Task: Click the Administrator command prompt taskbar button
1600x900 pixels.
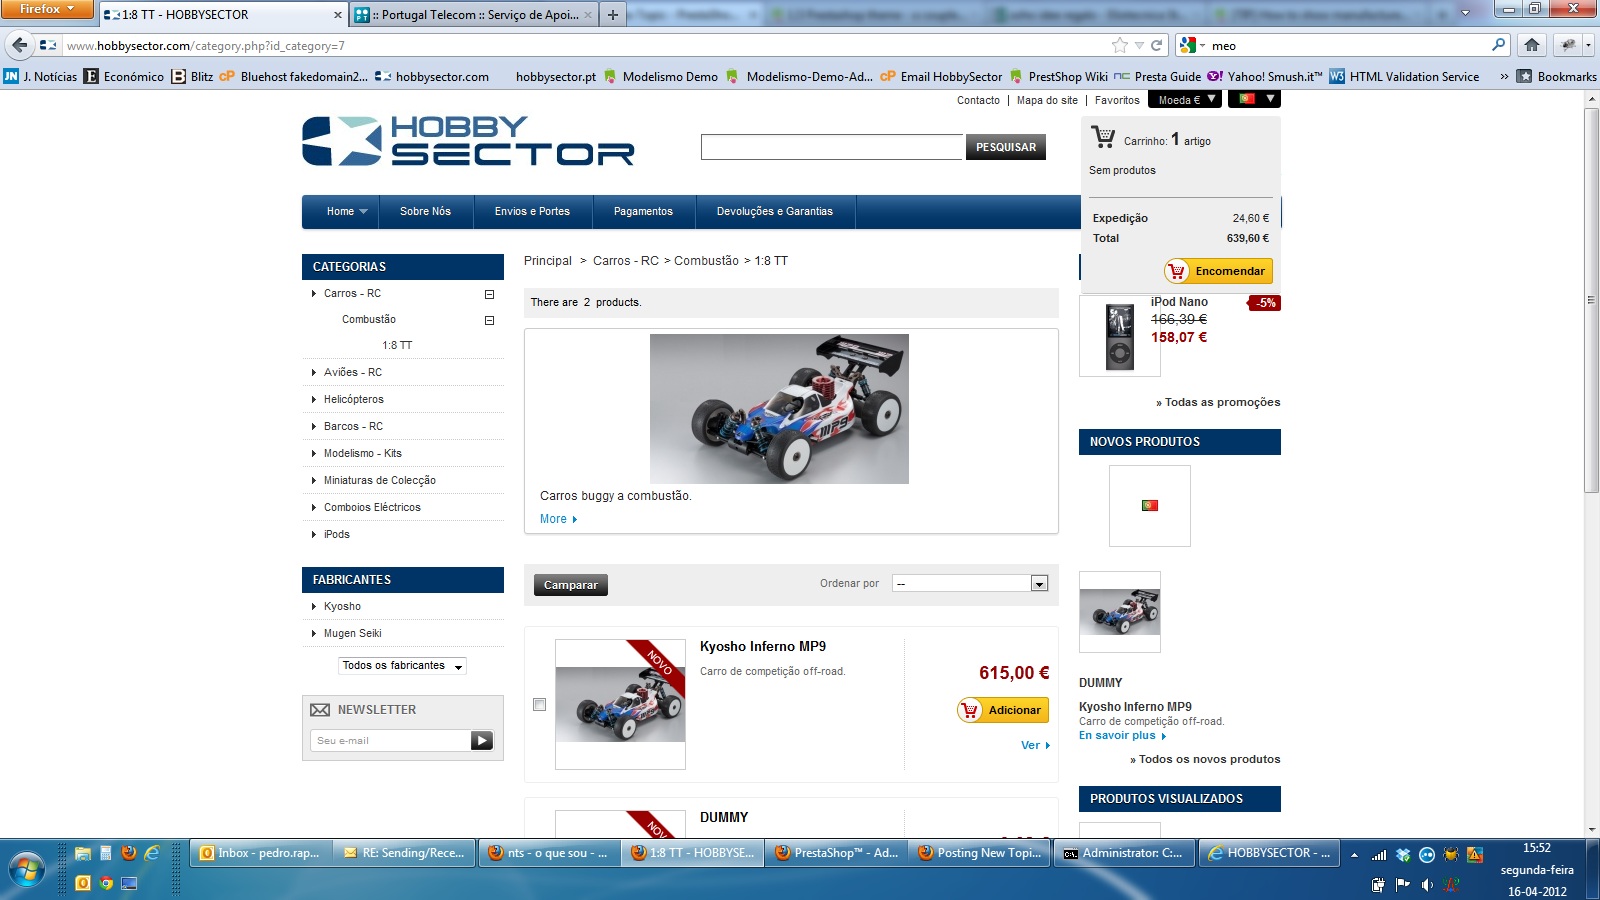Action: click(1123, 853)
